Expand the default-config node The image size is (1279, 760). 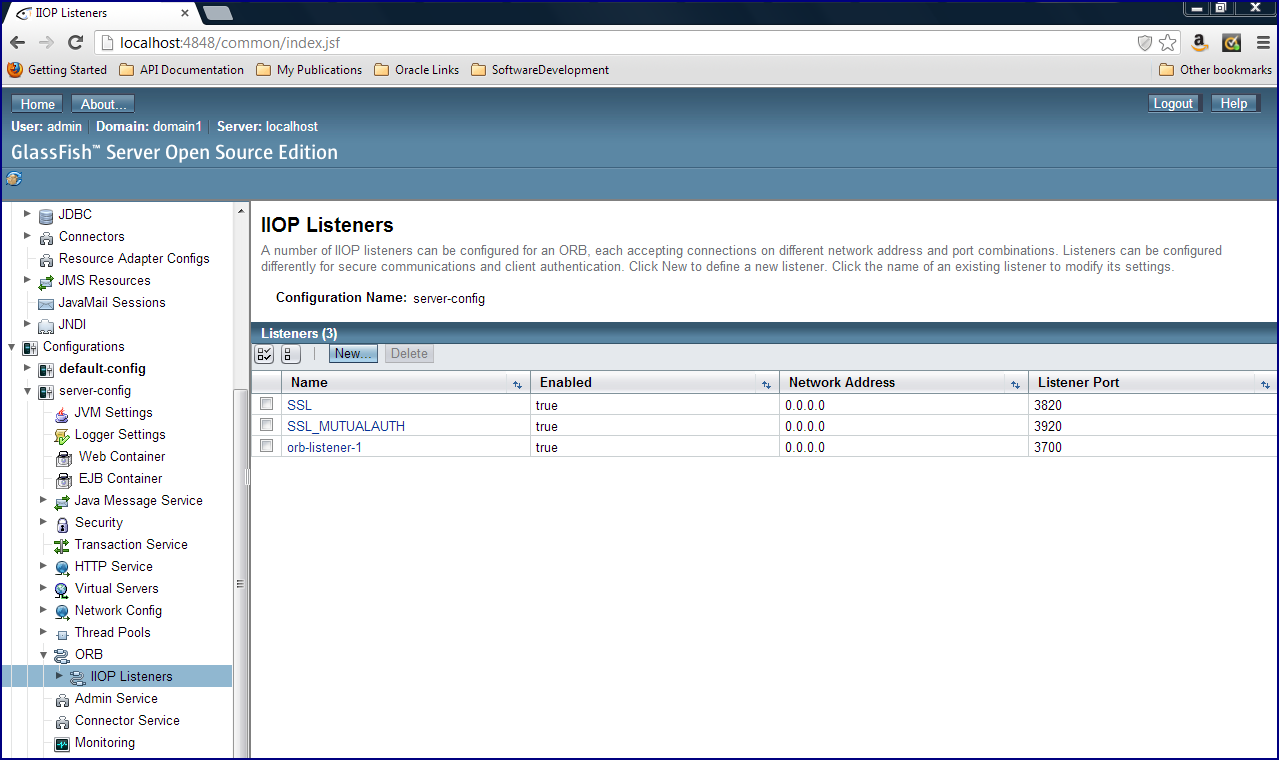click(27, 368)
